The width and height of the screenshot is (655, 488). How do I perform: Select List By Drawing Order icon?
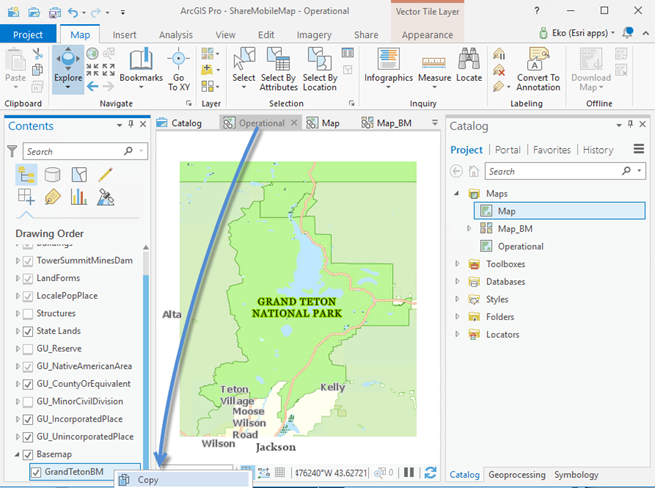coord(26,175)
